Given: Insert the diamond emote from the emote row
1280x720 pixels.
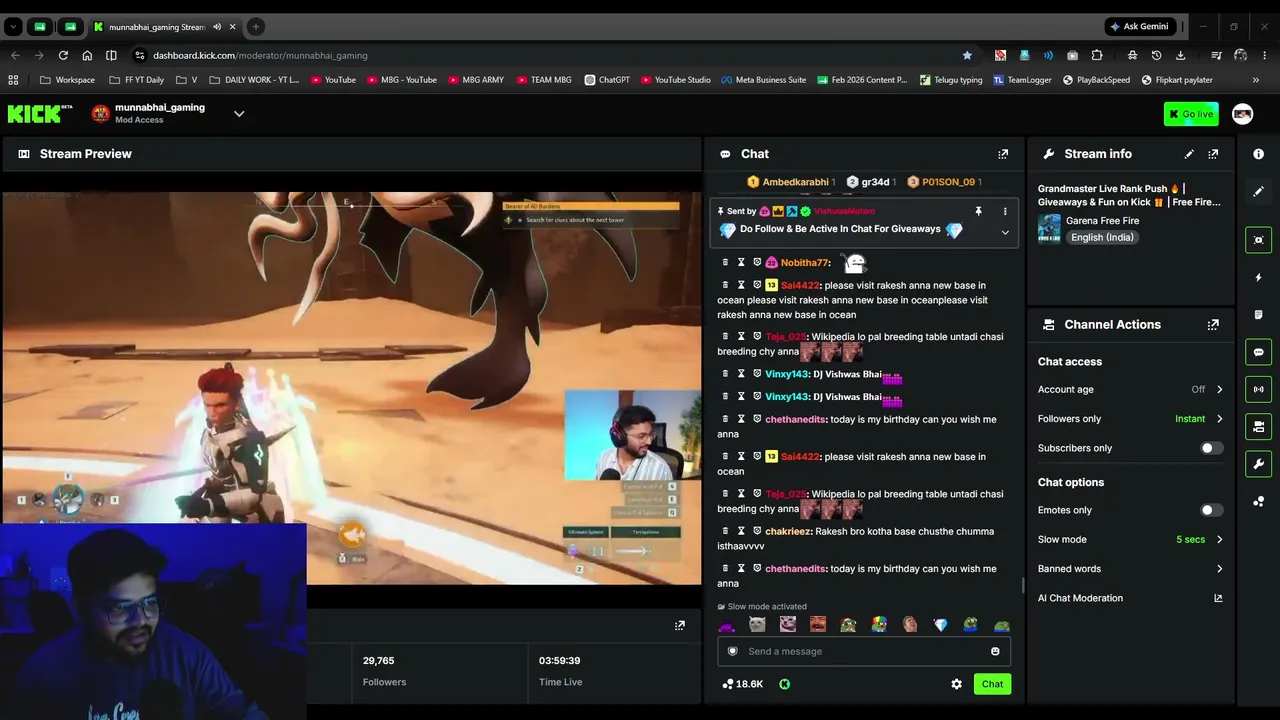Looking at the screenshot, I should [940, 625].
